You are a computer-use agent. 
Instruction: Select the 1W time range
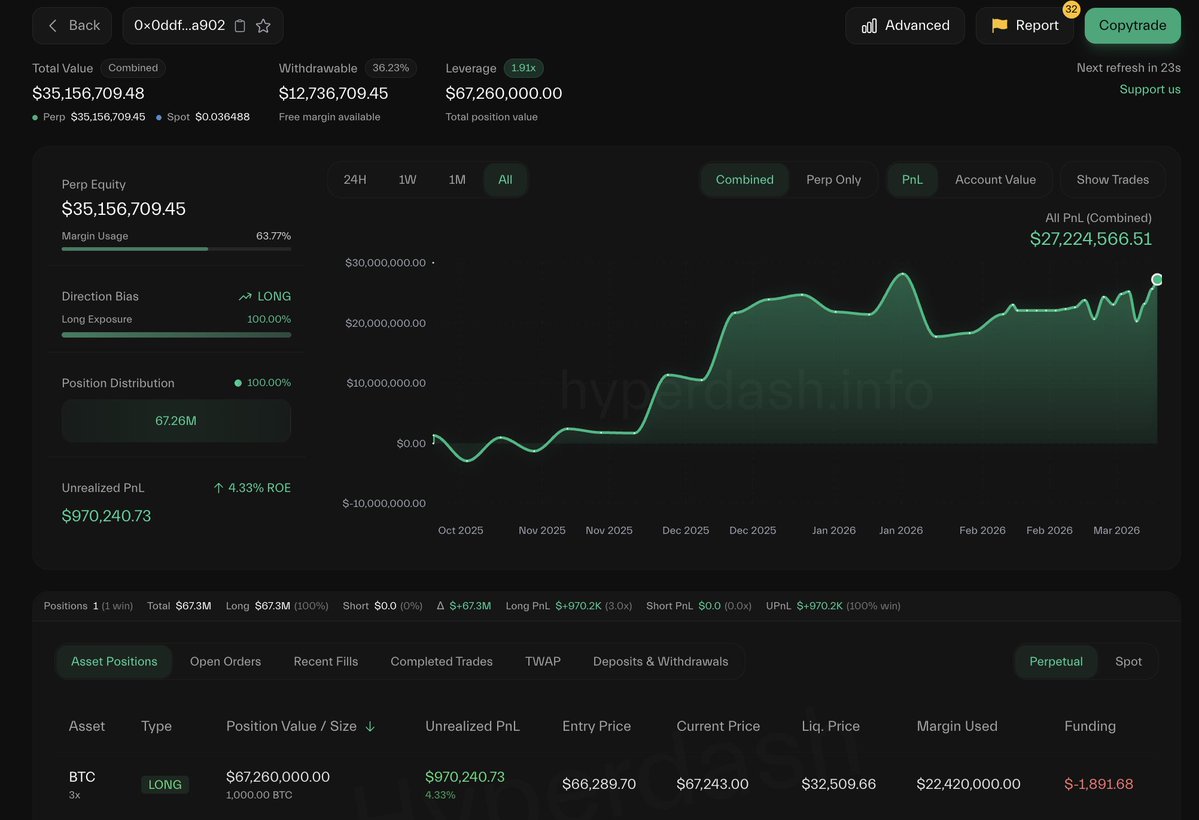[x=408, y=180]
